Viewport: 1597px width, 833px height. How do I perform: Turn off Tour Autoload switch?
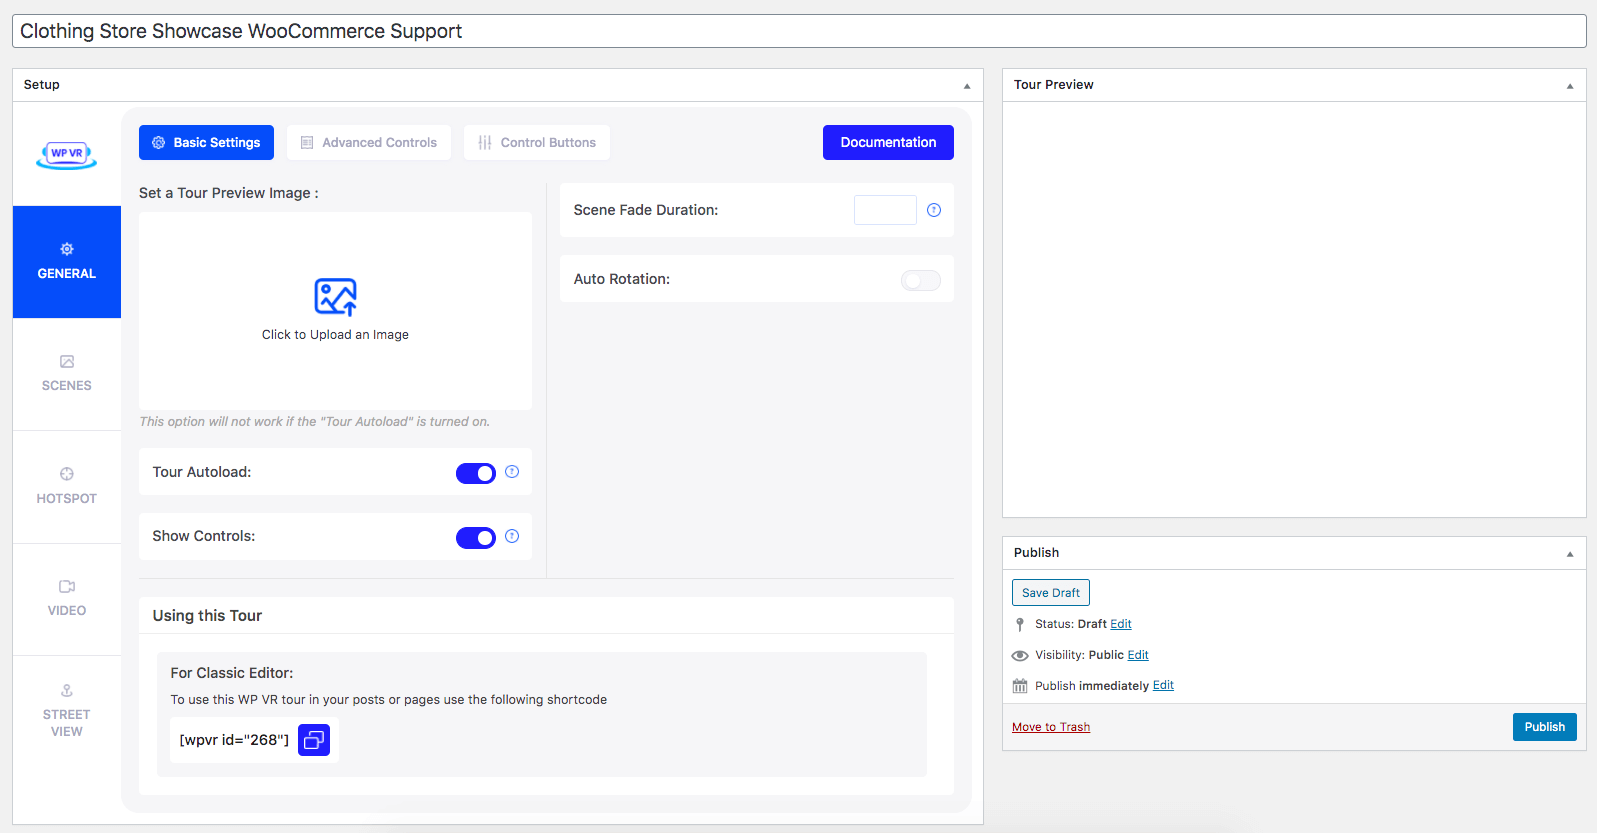click(476, 473)
